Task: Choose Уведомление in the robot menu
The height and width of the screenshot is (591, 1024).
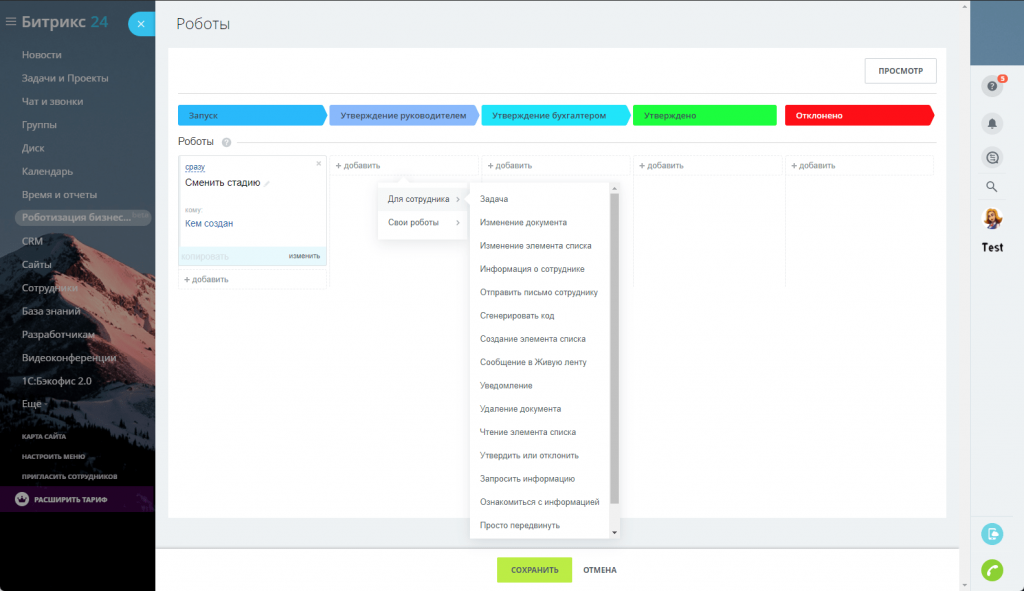Action: (506, 385)
